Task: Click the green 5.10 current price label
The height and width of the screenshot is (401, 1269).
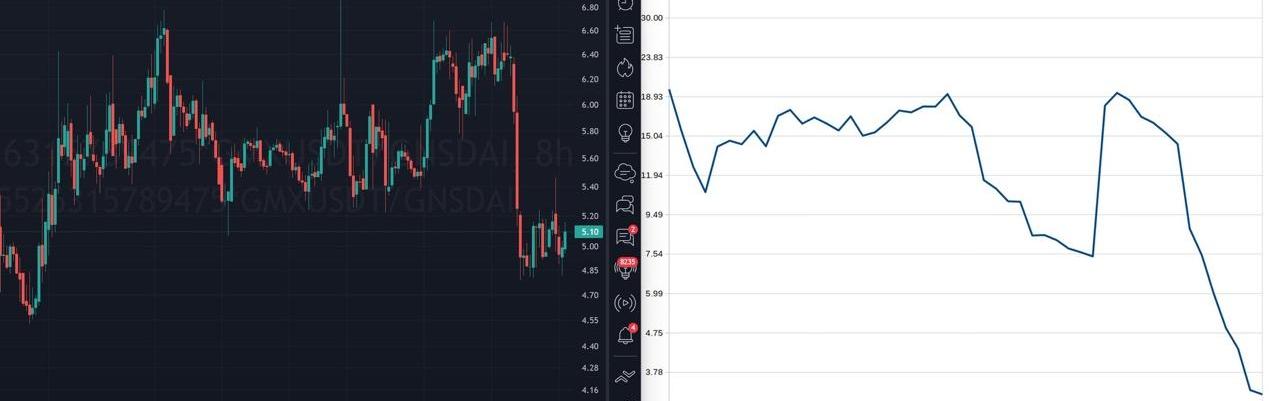Action: pos(590,232)
